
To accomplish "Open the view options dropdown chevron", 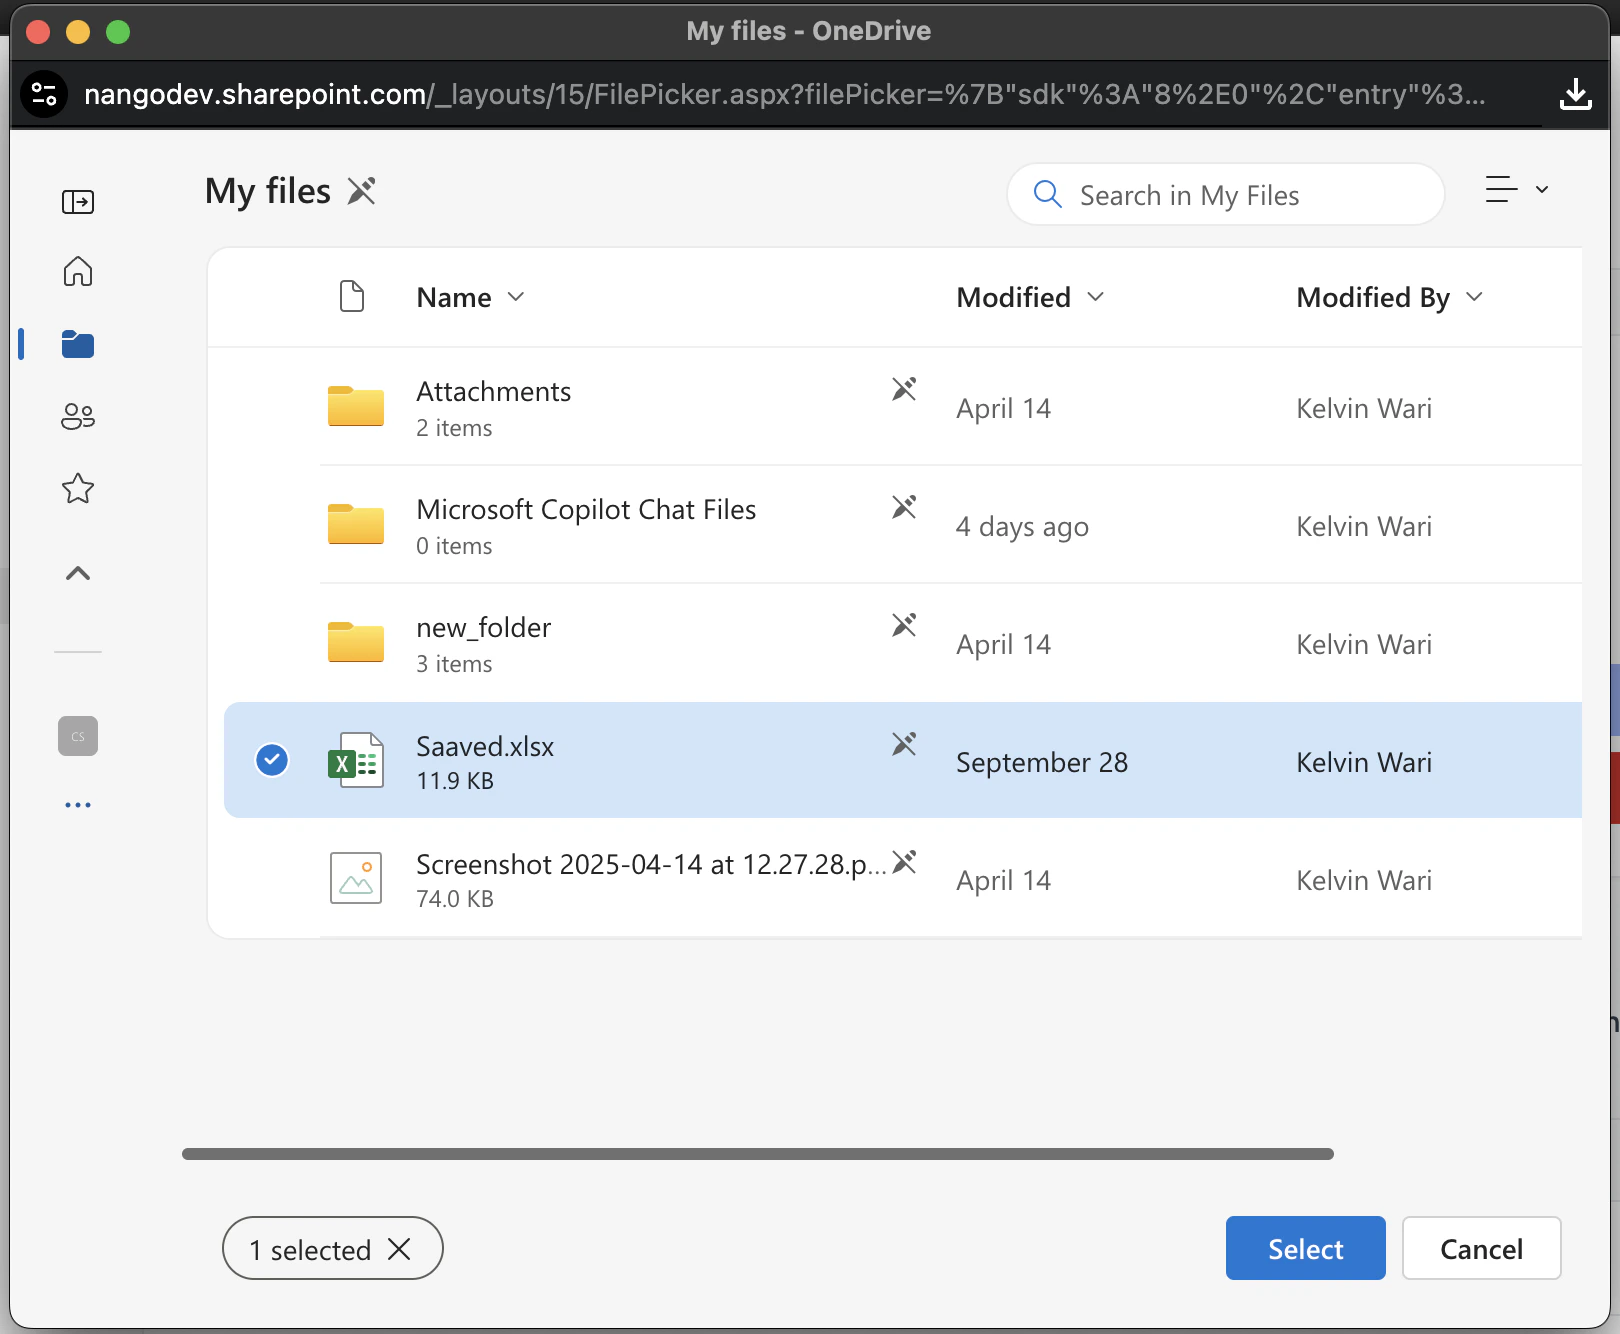I will (x=1540, y=189).
